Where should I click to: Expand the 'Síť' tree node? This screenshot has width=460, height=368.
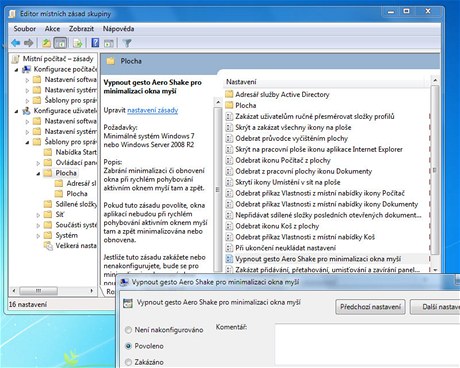[38, 215]
